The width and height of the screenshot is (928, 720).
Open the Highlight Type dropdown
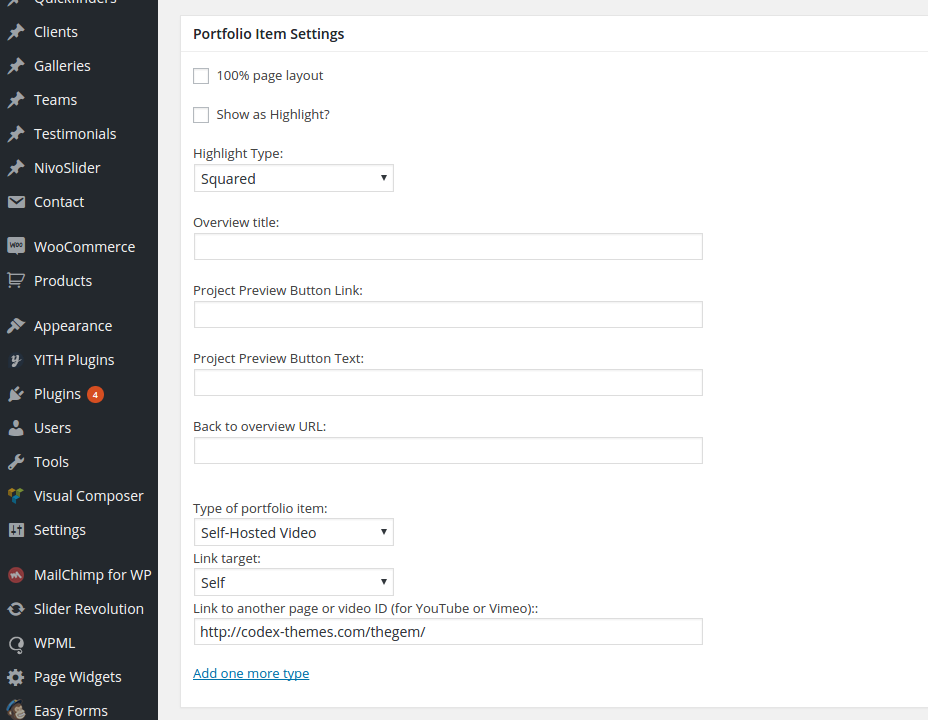pos(293,179)
